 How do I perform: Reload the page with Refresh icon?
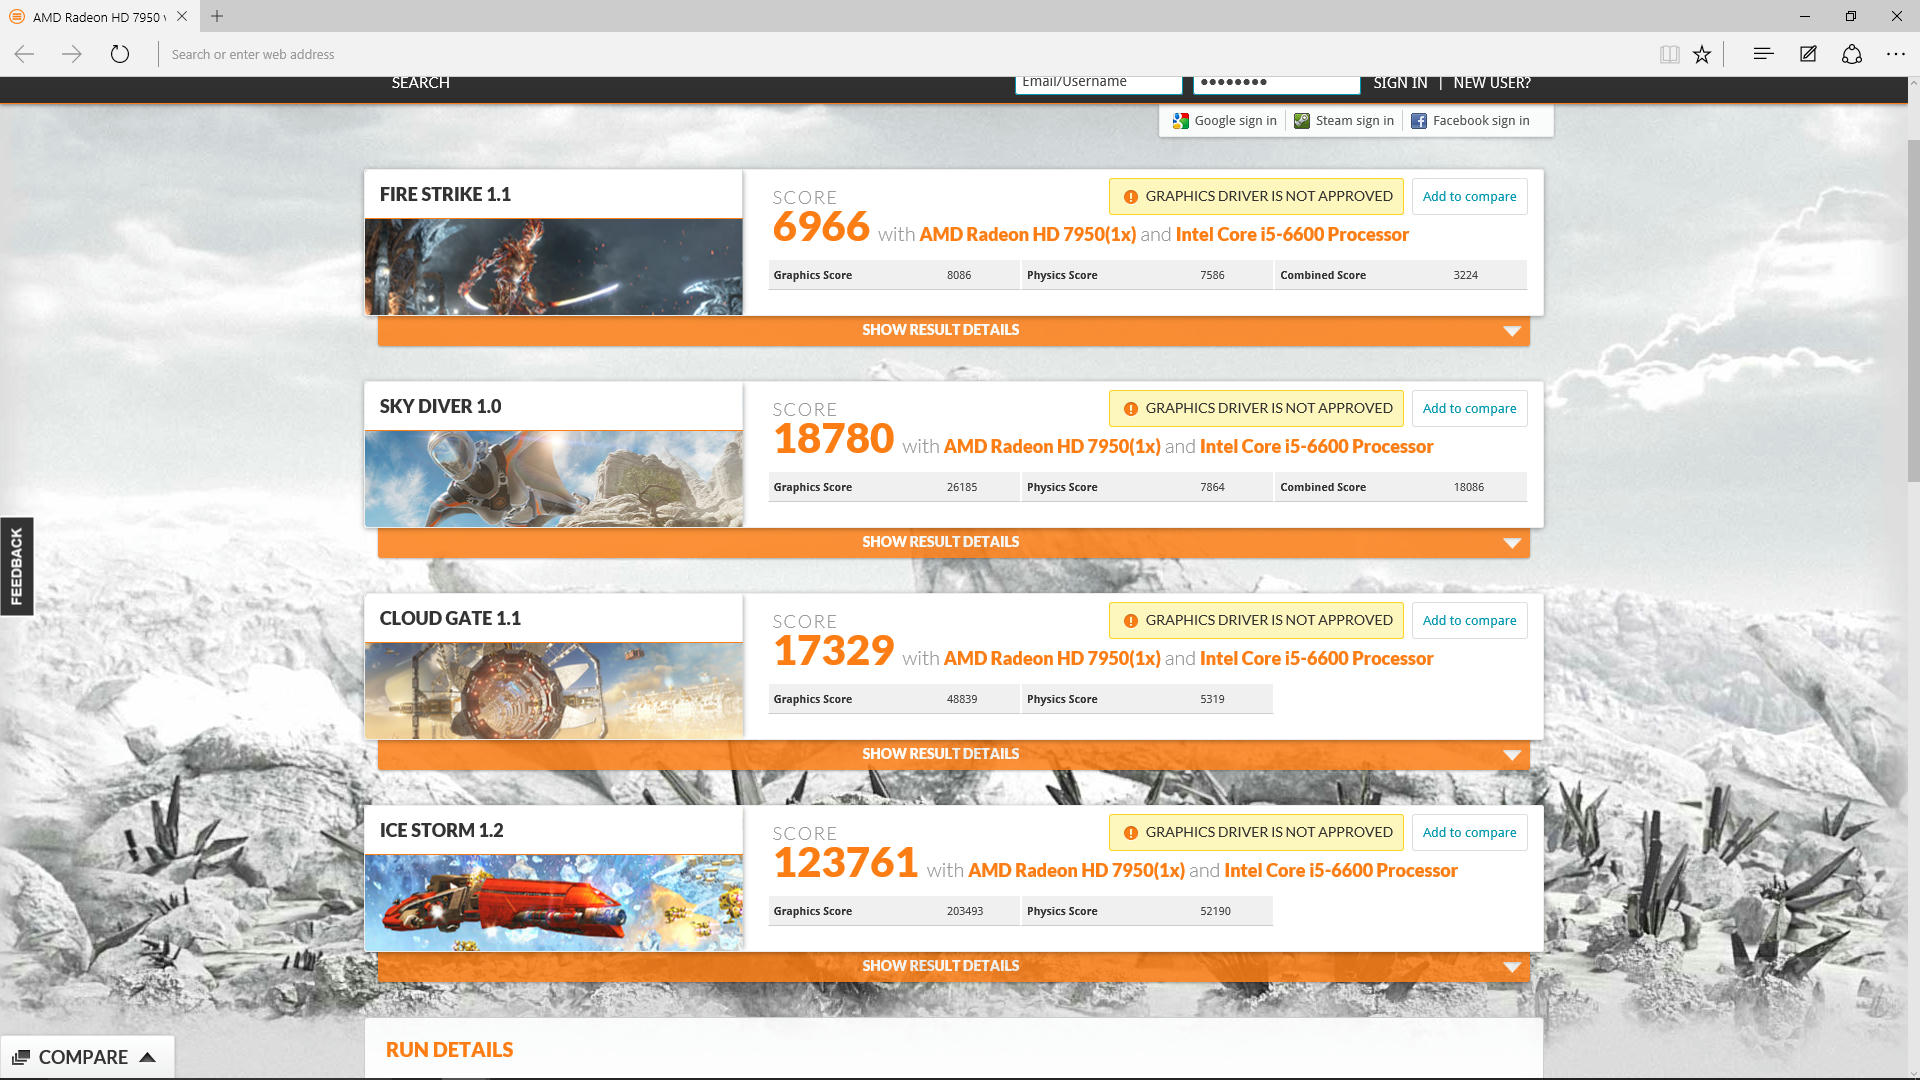120,54
